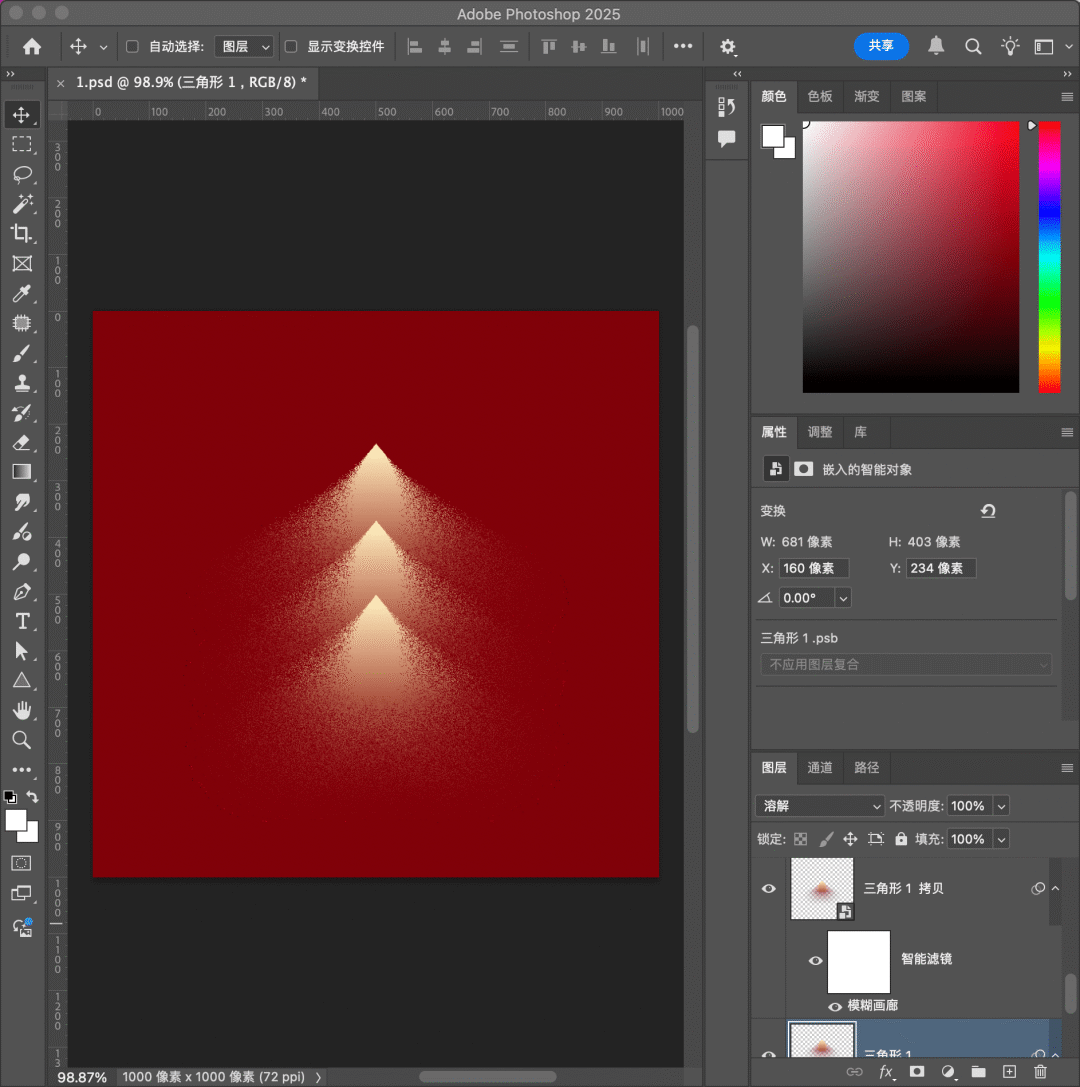
Task: Click the X position input field
Action: [813, 568]
